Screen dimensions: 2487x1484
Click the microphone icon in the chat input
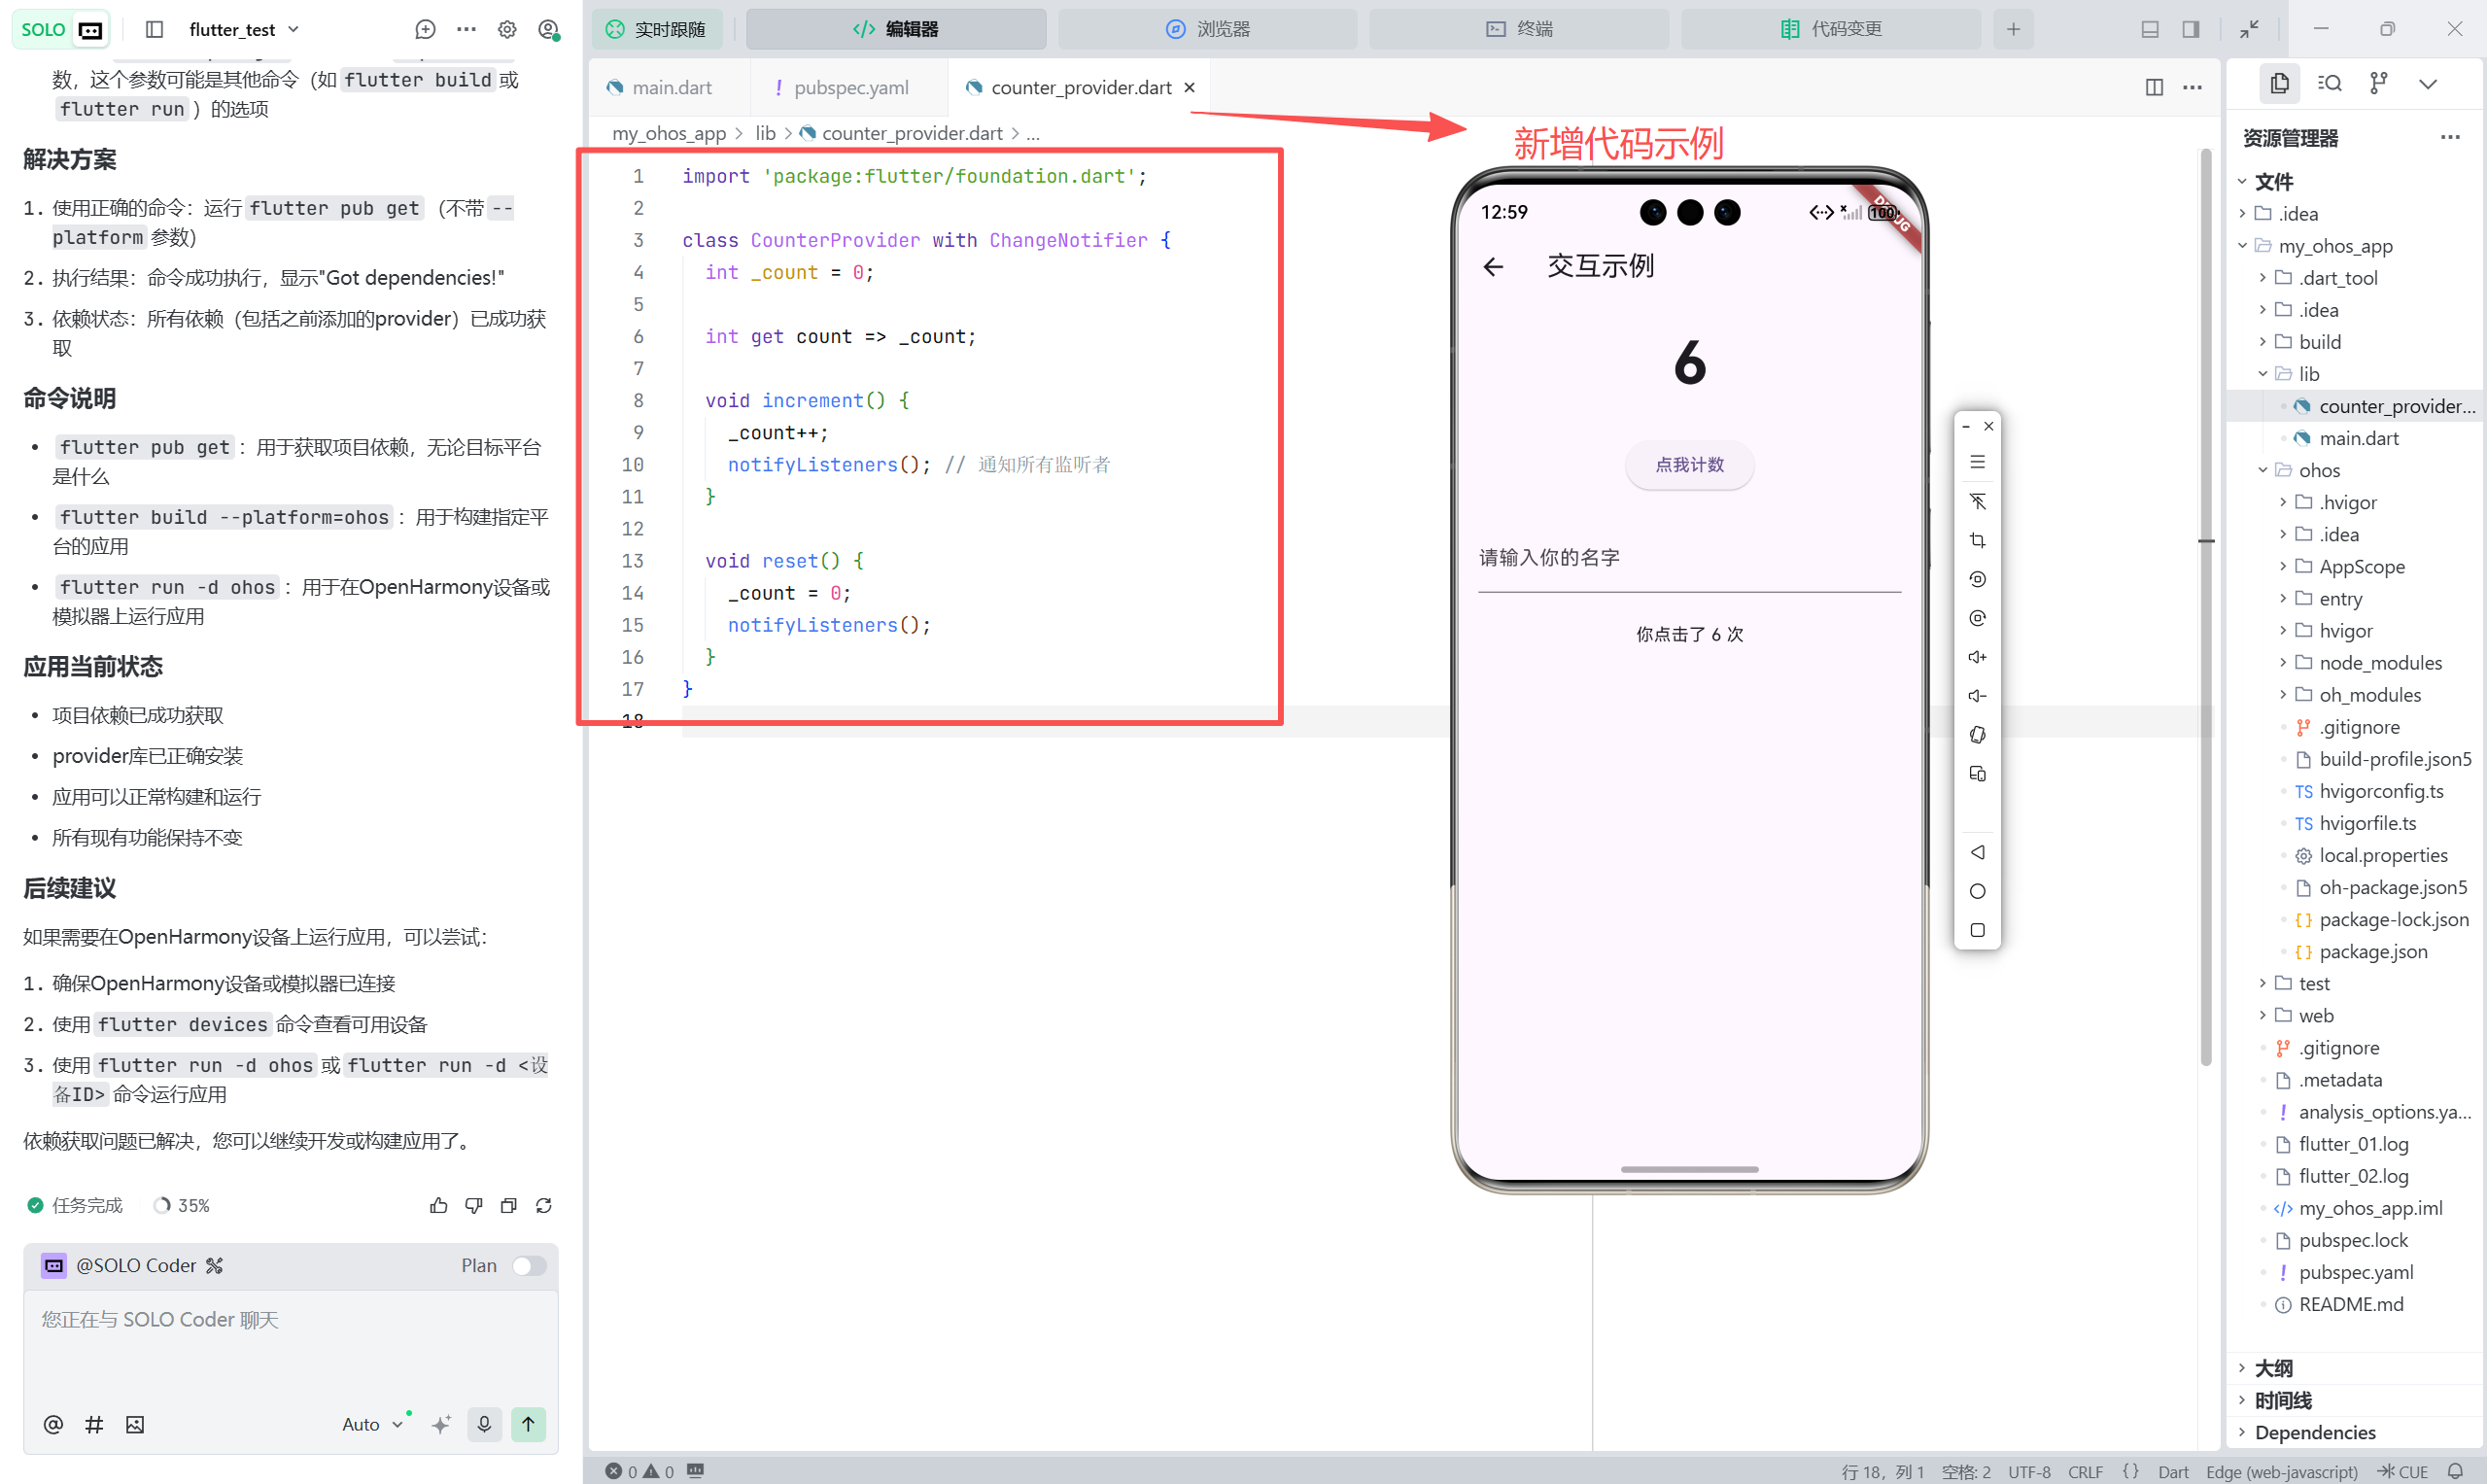click(484, 1424)
